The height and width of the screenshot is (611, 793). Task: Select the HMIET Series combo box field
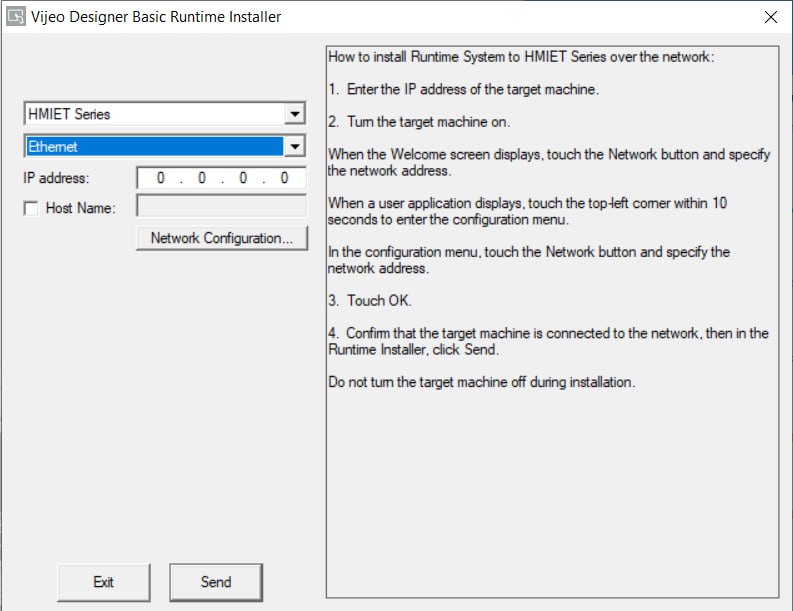click(x=164, y=114)
